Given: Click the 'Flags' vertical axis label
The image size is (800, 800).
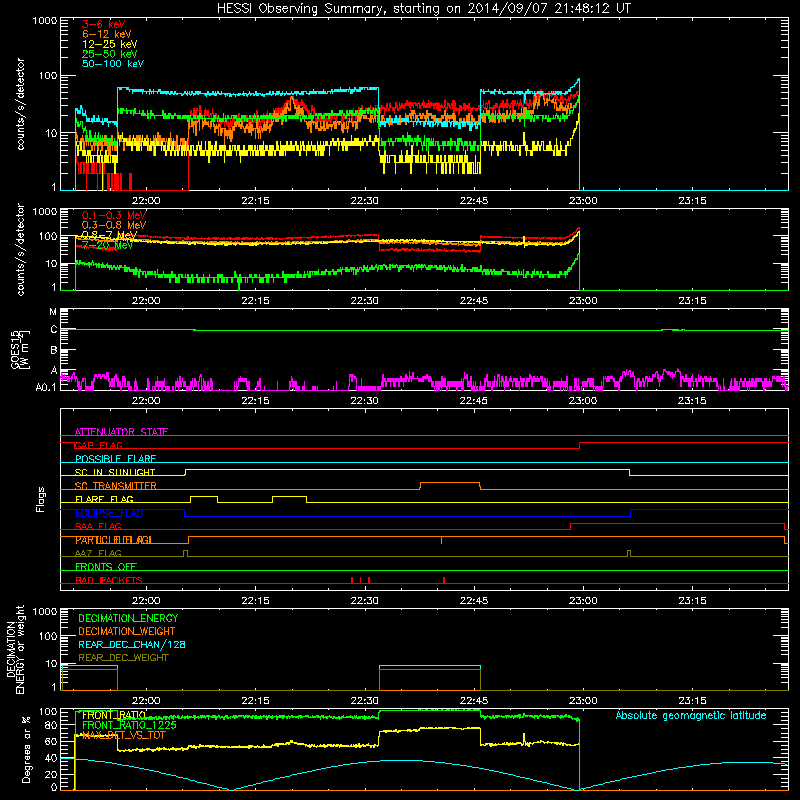Looking at the screenshot, I should click(x=41, y=499).
